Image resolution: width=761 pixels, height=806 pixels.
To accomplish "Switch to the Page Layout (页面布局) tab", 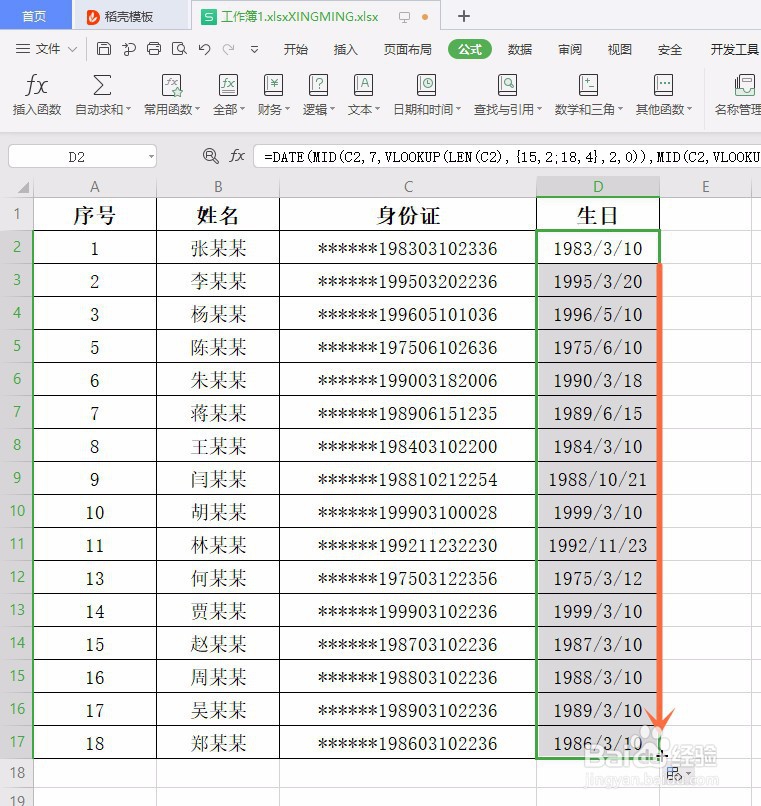I will click(x=408, y=49).
